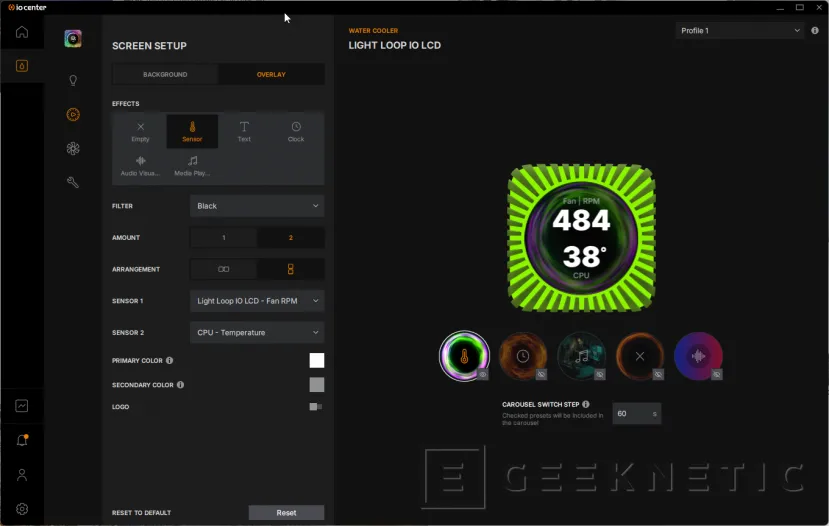
Task: Select the sensor preset thumbnail
Action: tap(464, 356)
